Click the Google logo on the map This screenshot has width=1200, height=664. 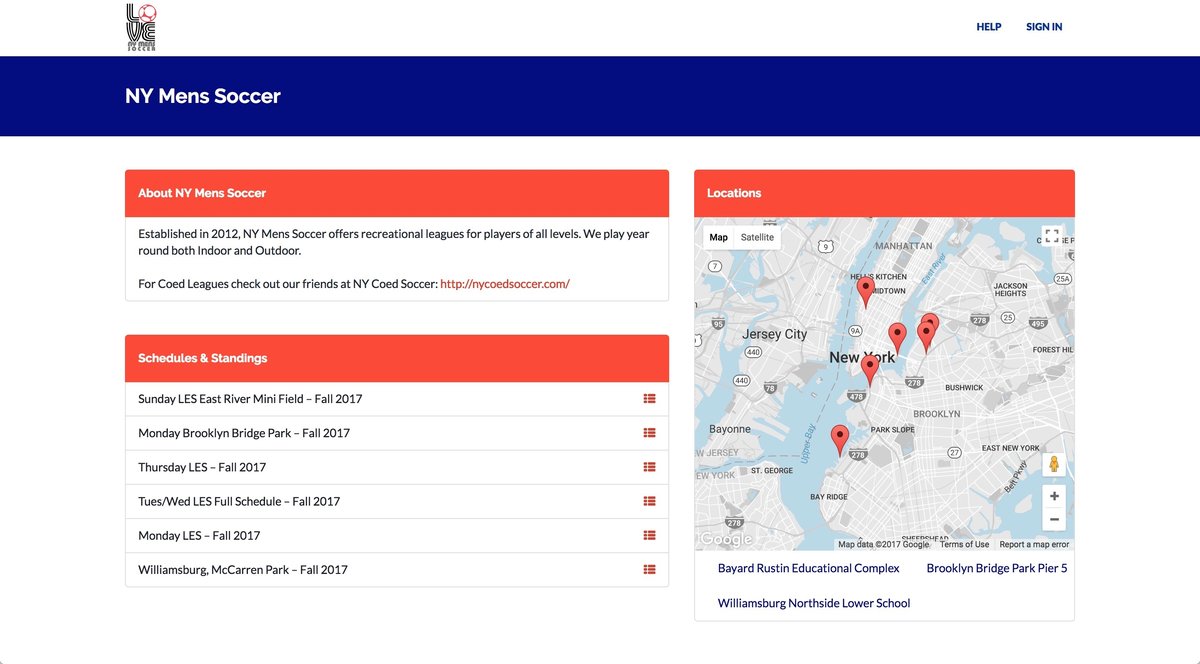point(726,540)
